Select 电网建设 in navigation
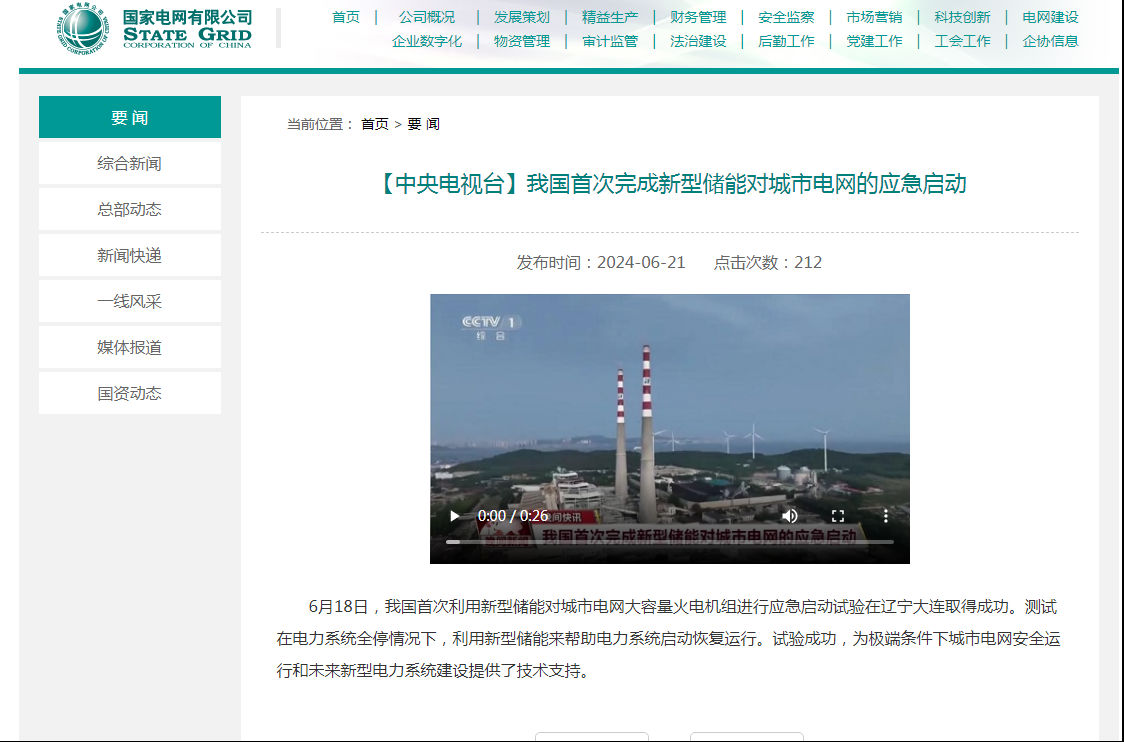This screenshot has width=1124, height=742. pos(1051,17)
